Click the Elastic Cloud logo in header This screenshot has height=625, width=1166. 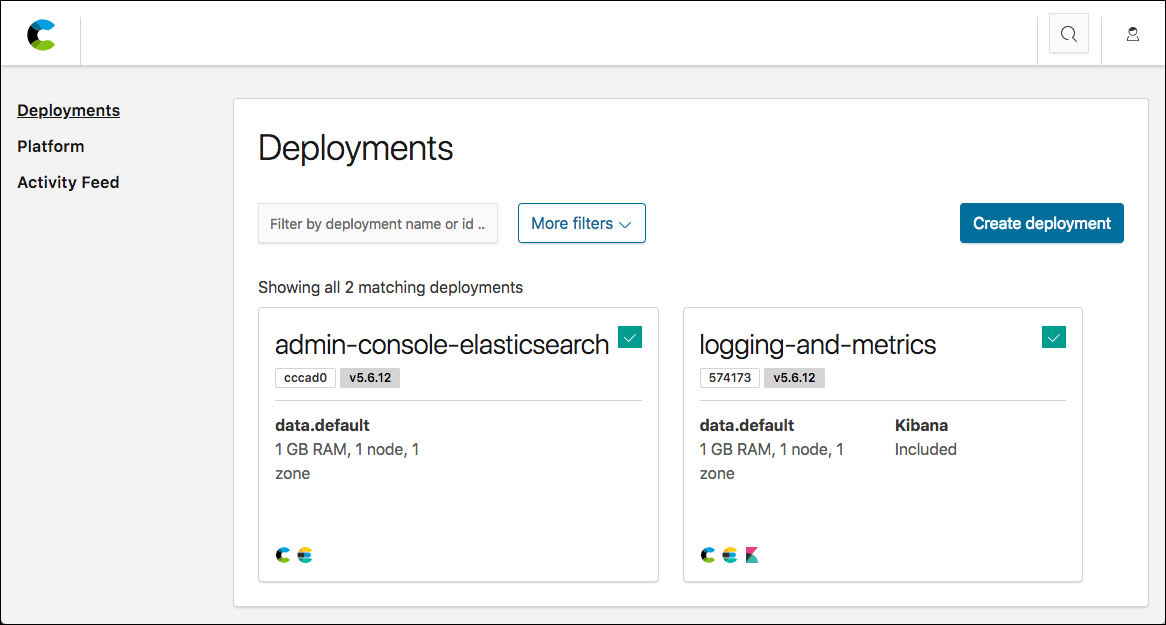tap(41, 34)
